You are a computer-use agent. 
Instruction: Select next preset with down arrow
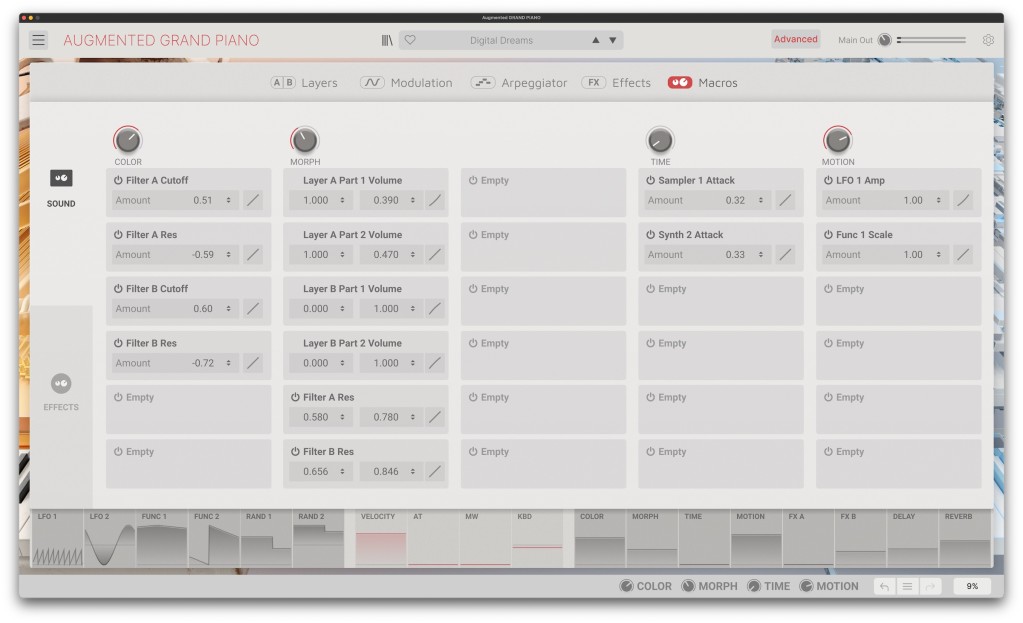click(613, 40)
